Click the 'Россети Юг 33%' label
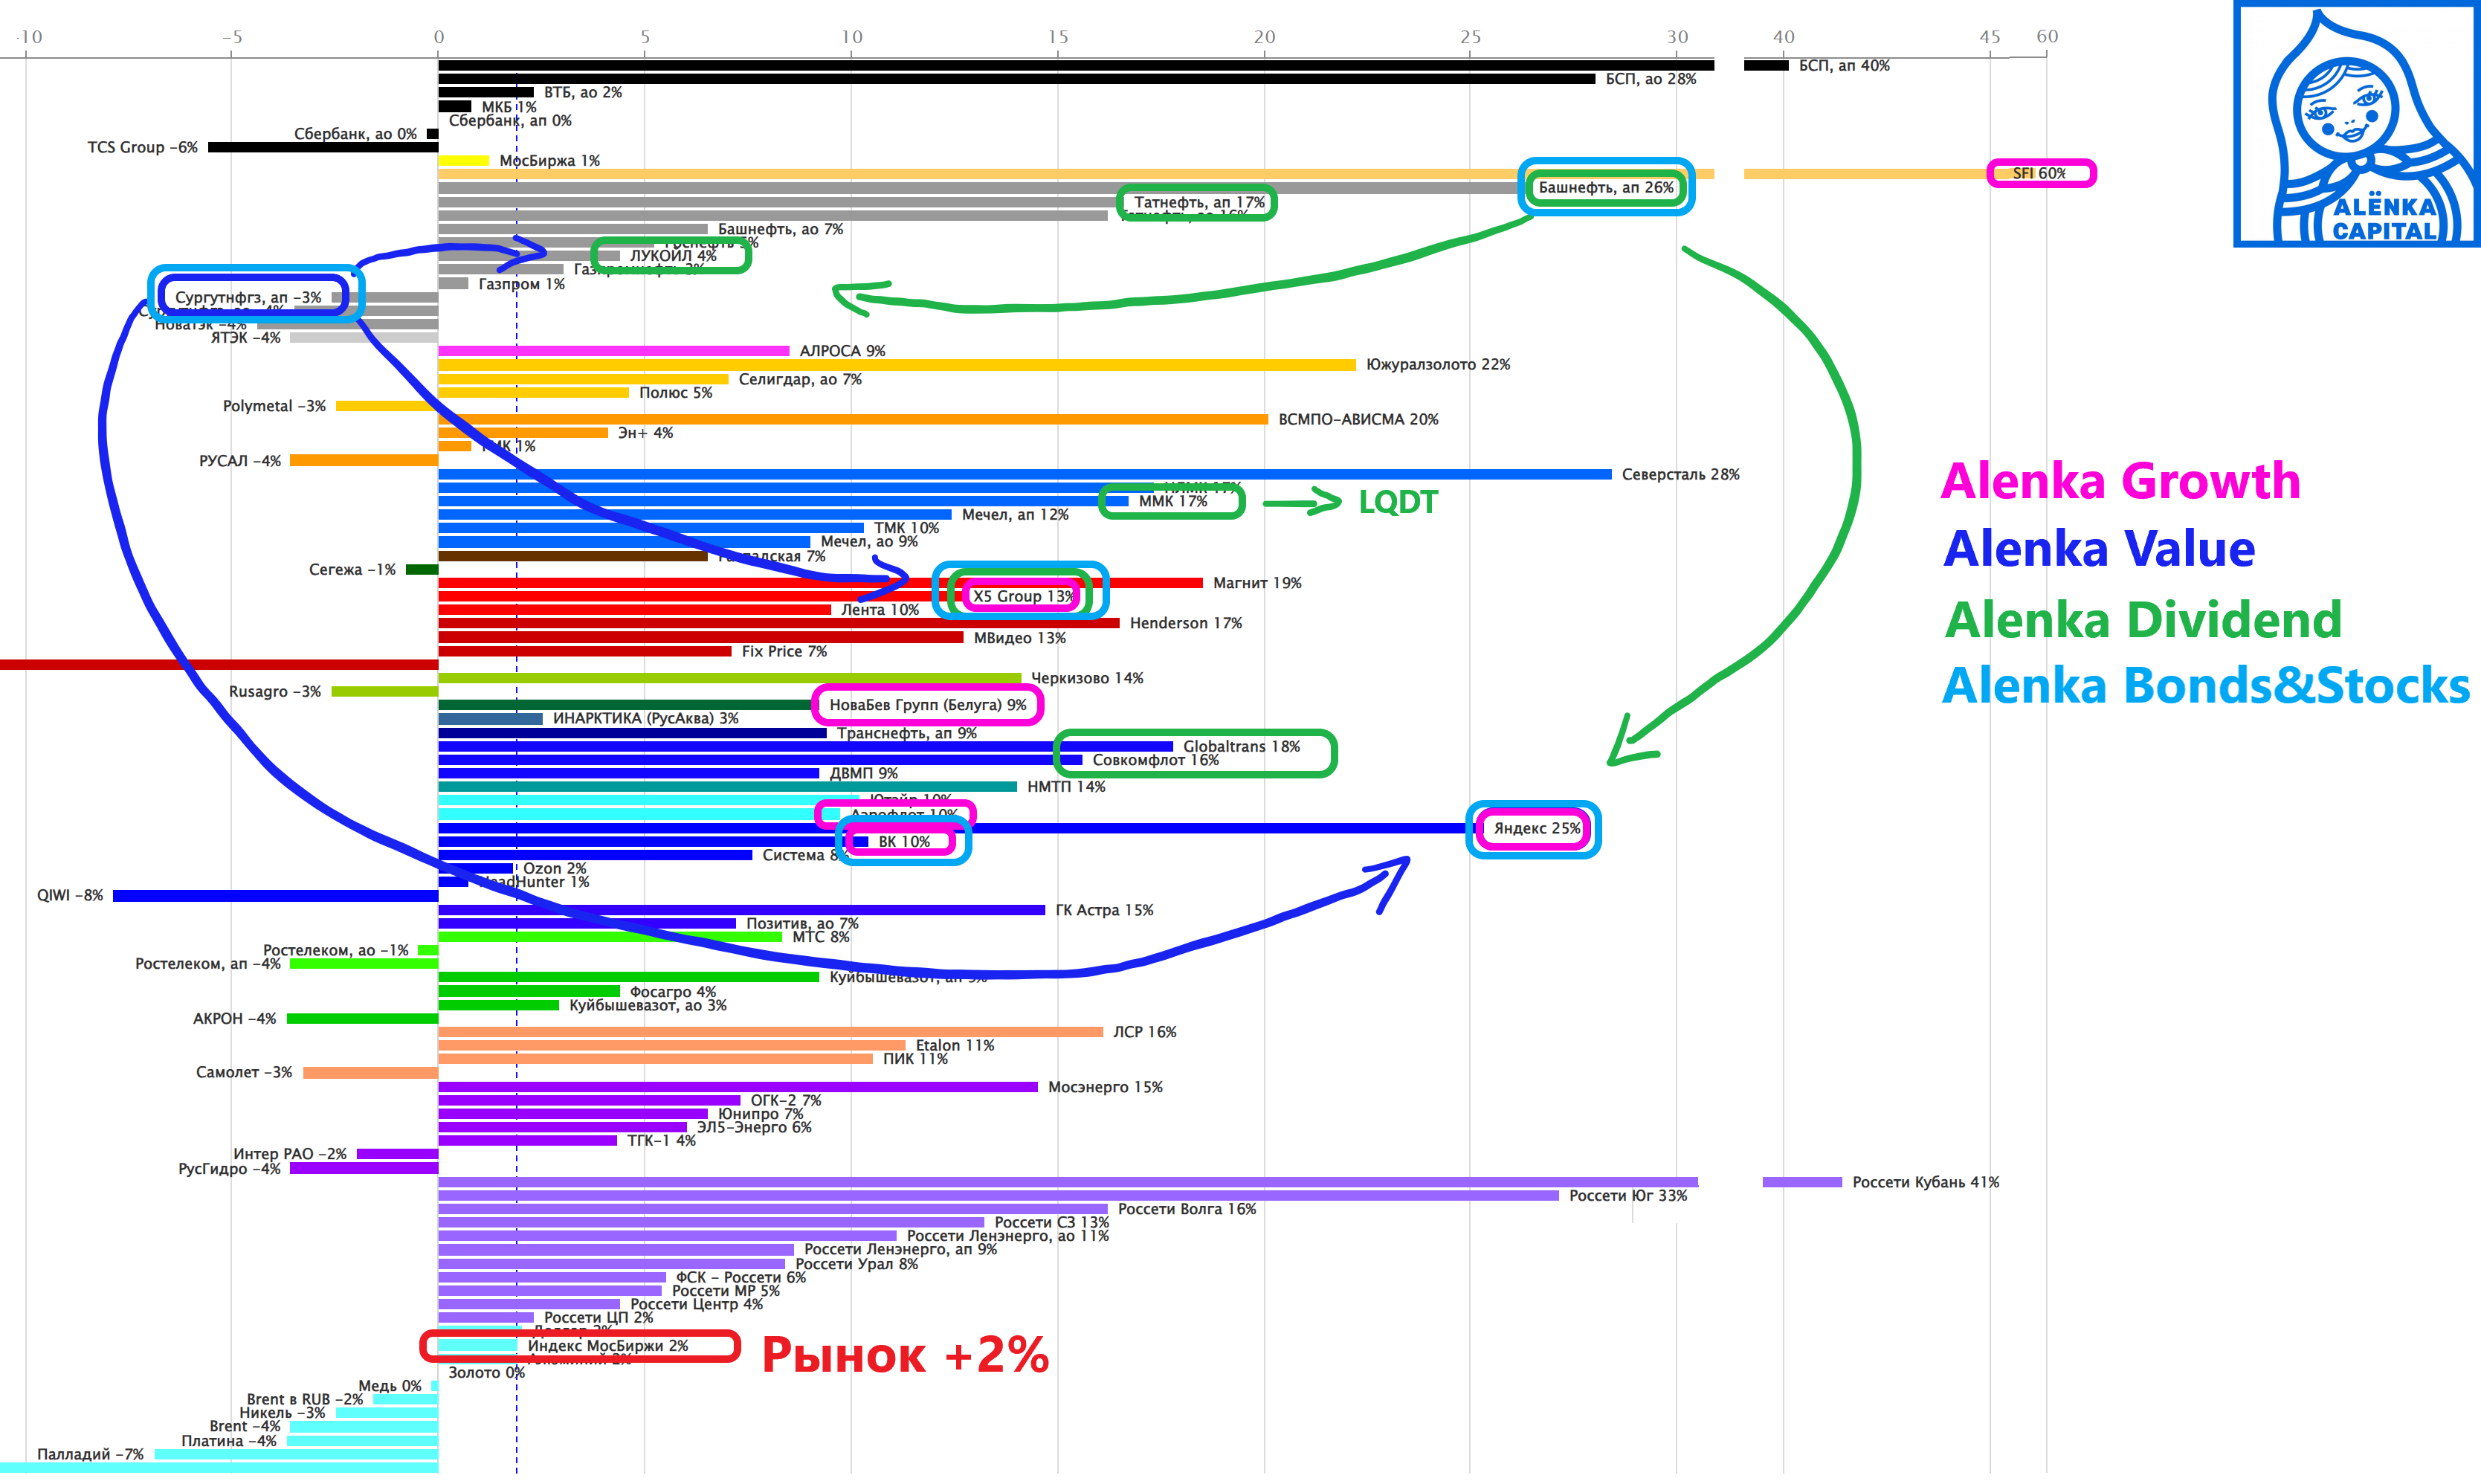The width and height of the screenshot is (2481, 1484). click(x=1628, y=1196)
